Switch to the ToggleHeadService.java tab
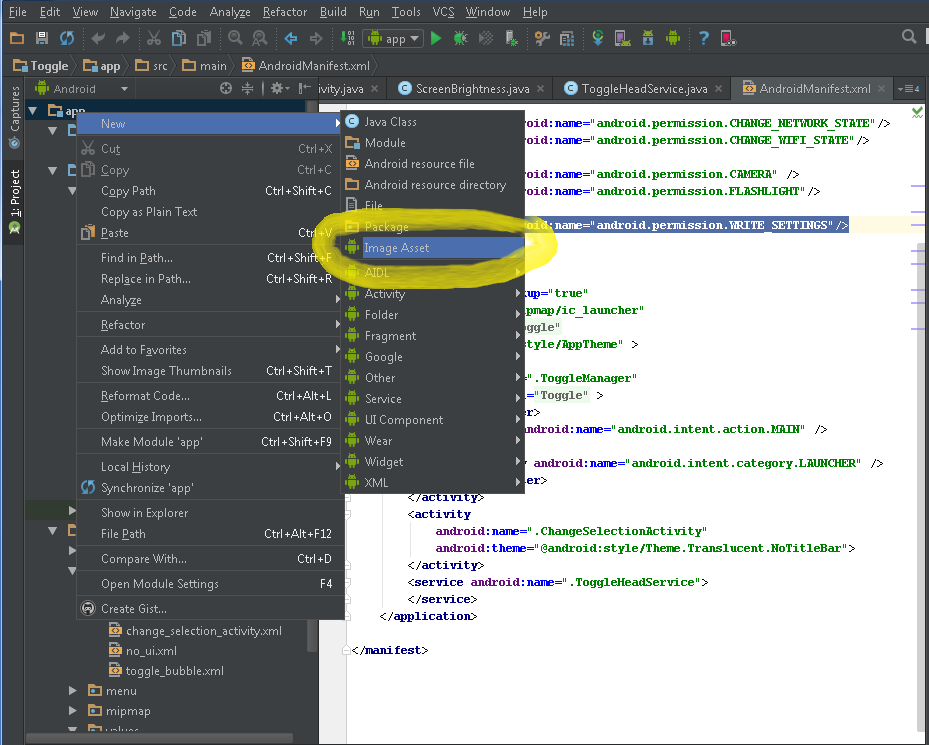 click(x=644, y=89)
